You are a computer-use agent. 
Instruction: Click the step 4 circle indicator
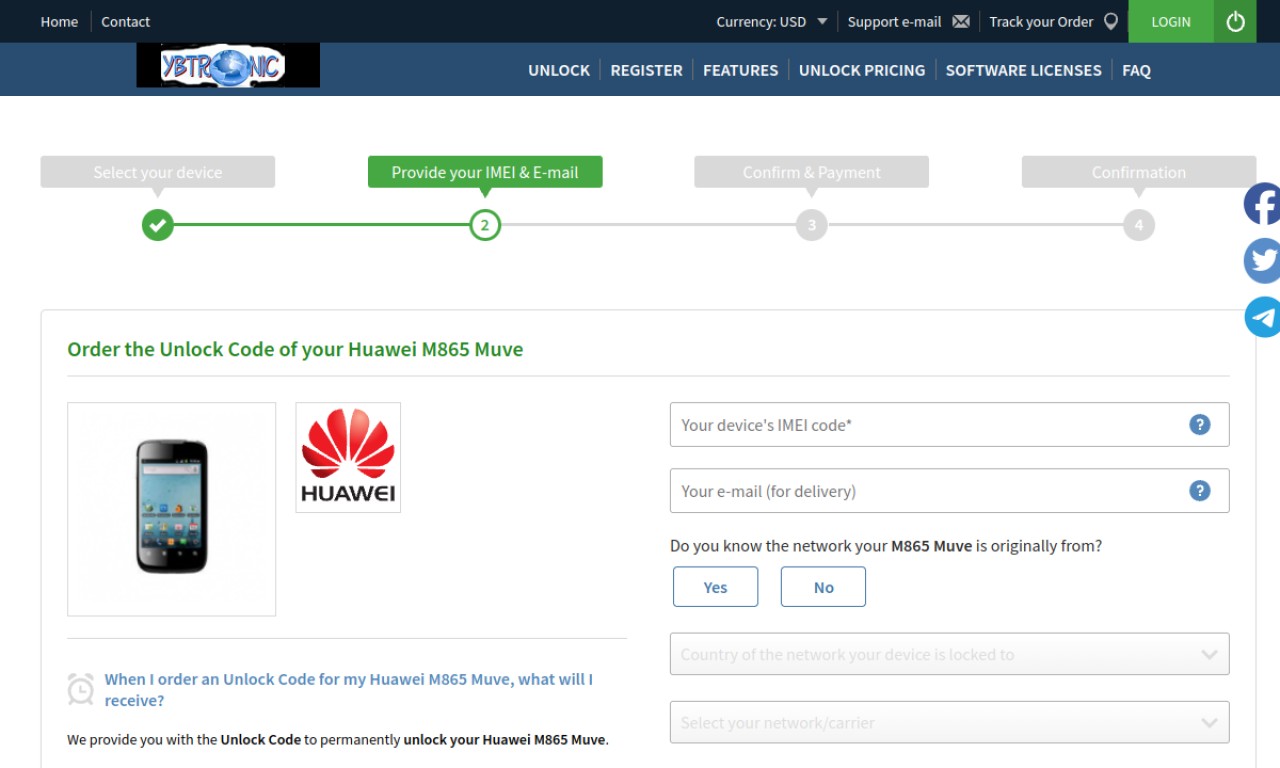[1139, 225]
